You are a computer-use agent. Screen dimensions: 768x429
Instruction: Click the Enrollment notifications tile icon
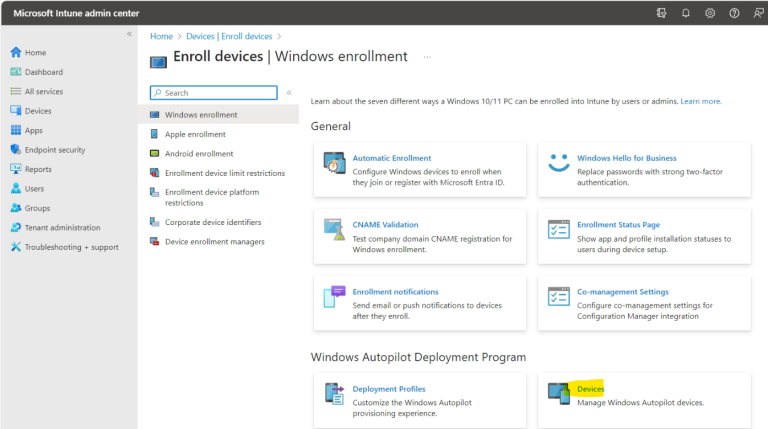coord(334,297)
